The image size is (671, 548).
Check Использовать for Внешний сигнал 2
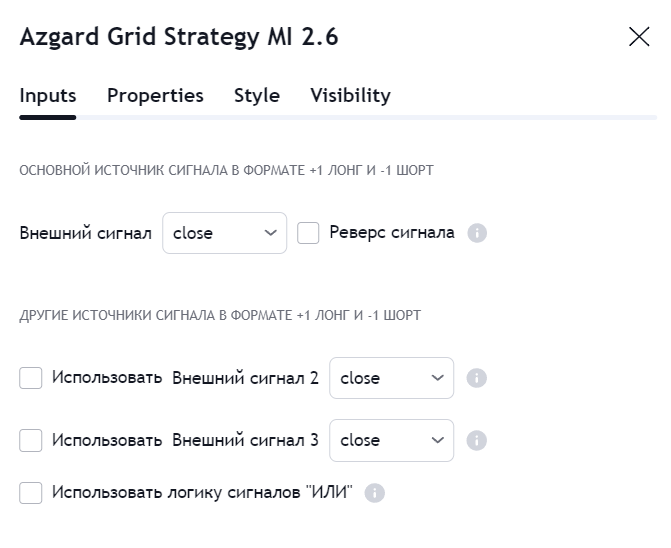pyautogui.click(x=31, y=378)
